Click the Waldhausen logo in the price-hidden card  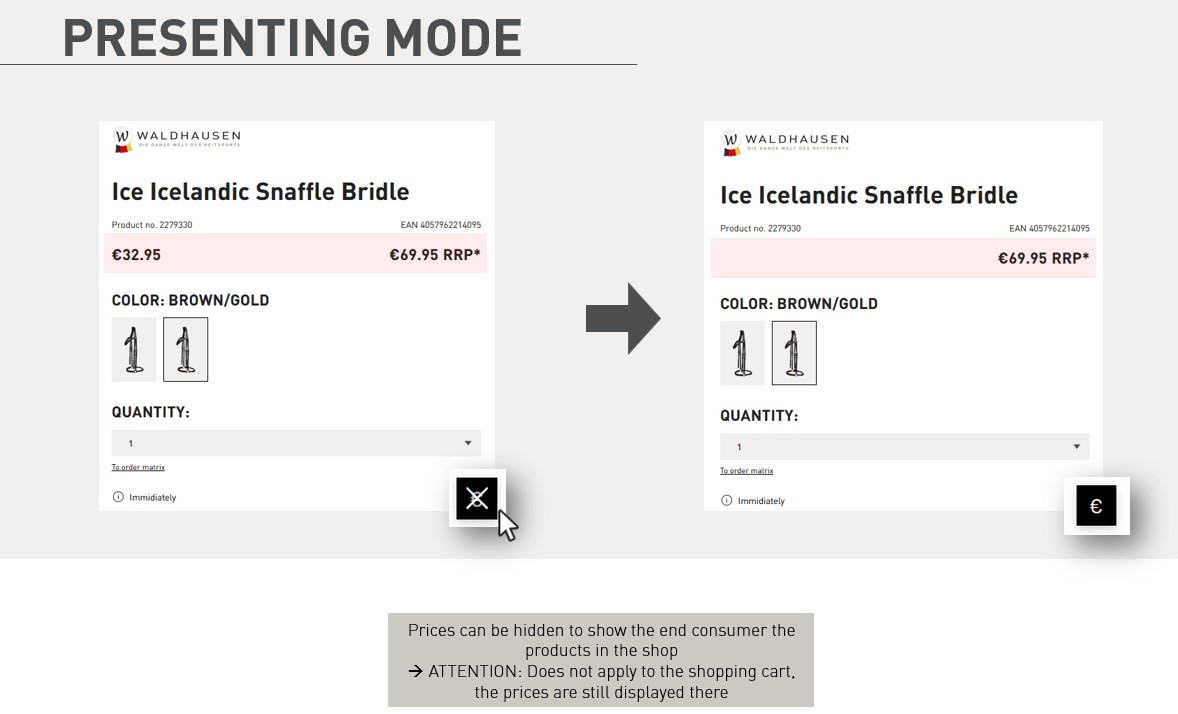click(x=785, y=144)
